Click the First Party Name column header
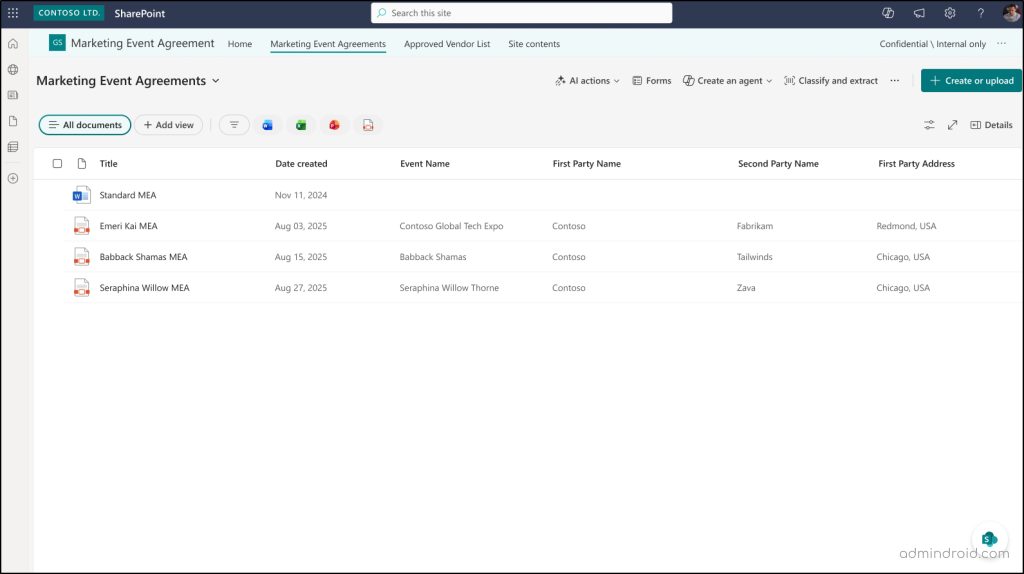1024x574 pixels. coord(586,164)
